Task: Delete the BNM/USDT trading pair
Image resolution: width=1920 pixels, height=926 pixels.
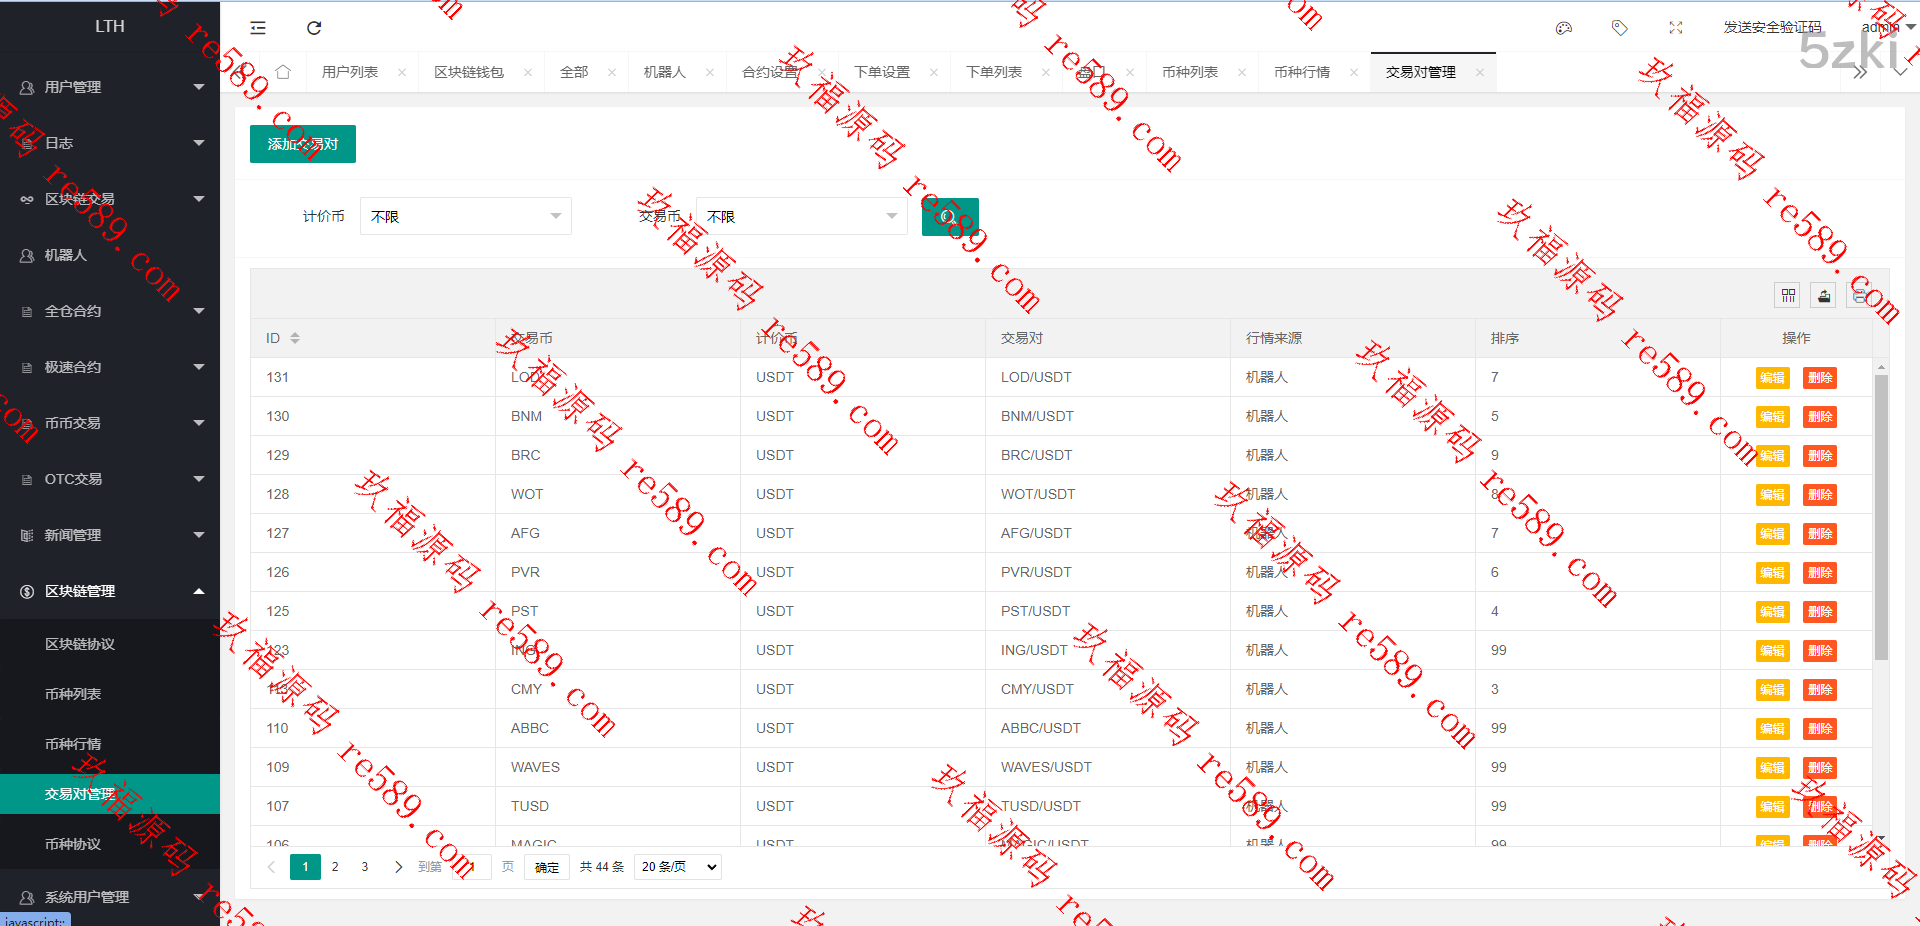Action: 1820,417
